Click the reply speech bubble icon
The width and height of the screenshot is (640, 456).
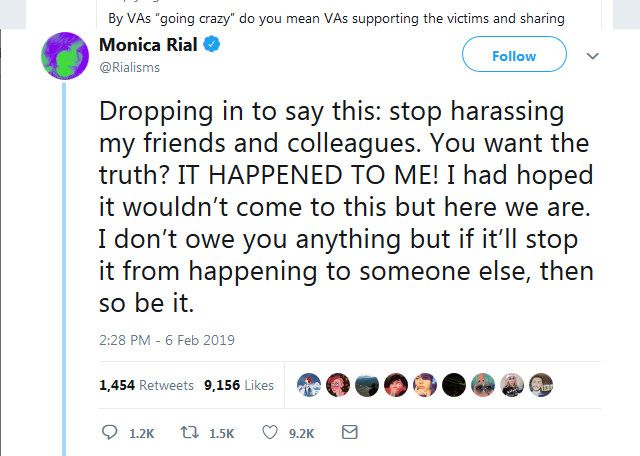point(109,432)
